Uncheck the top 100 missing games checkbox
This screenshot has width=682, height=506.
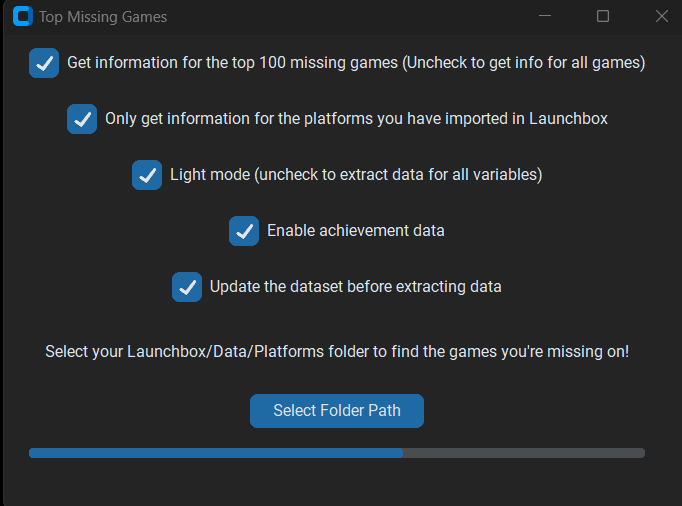[x=44, y=63]
